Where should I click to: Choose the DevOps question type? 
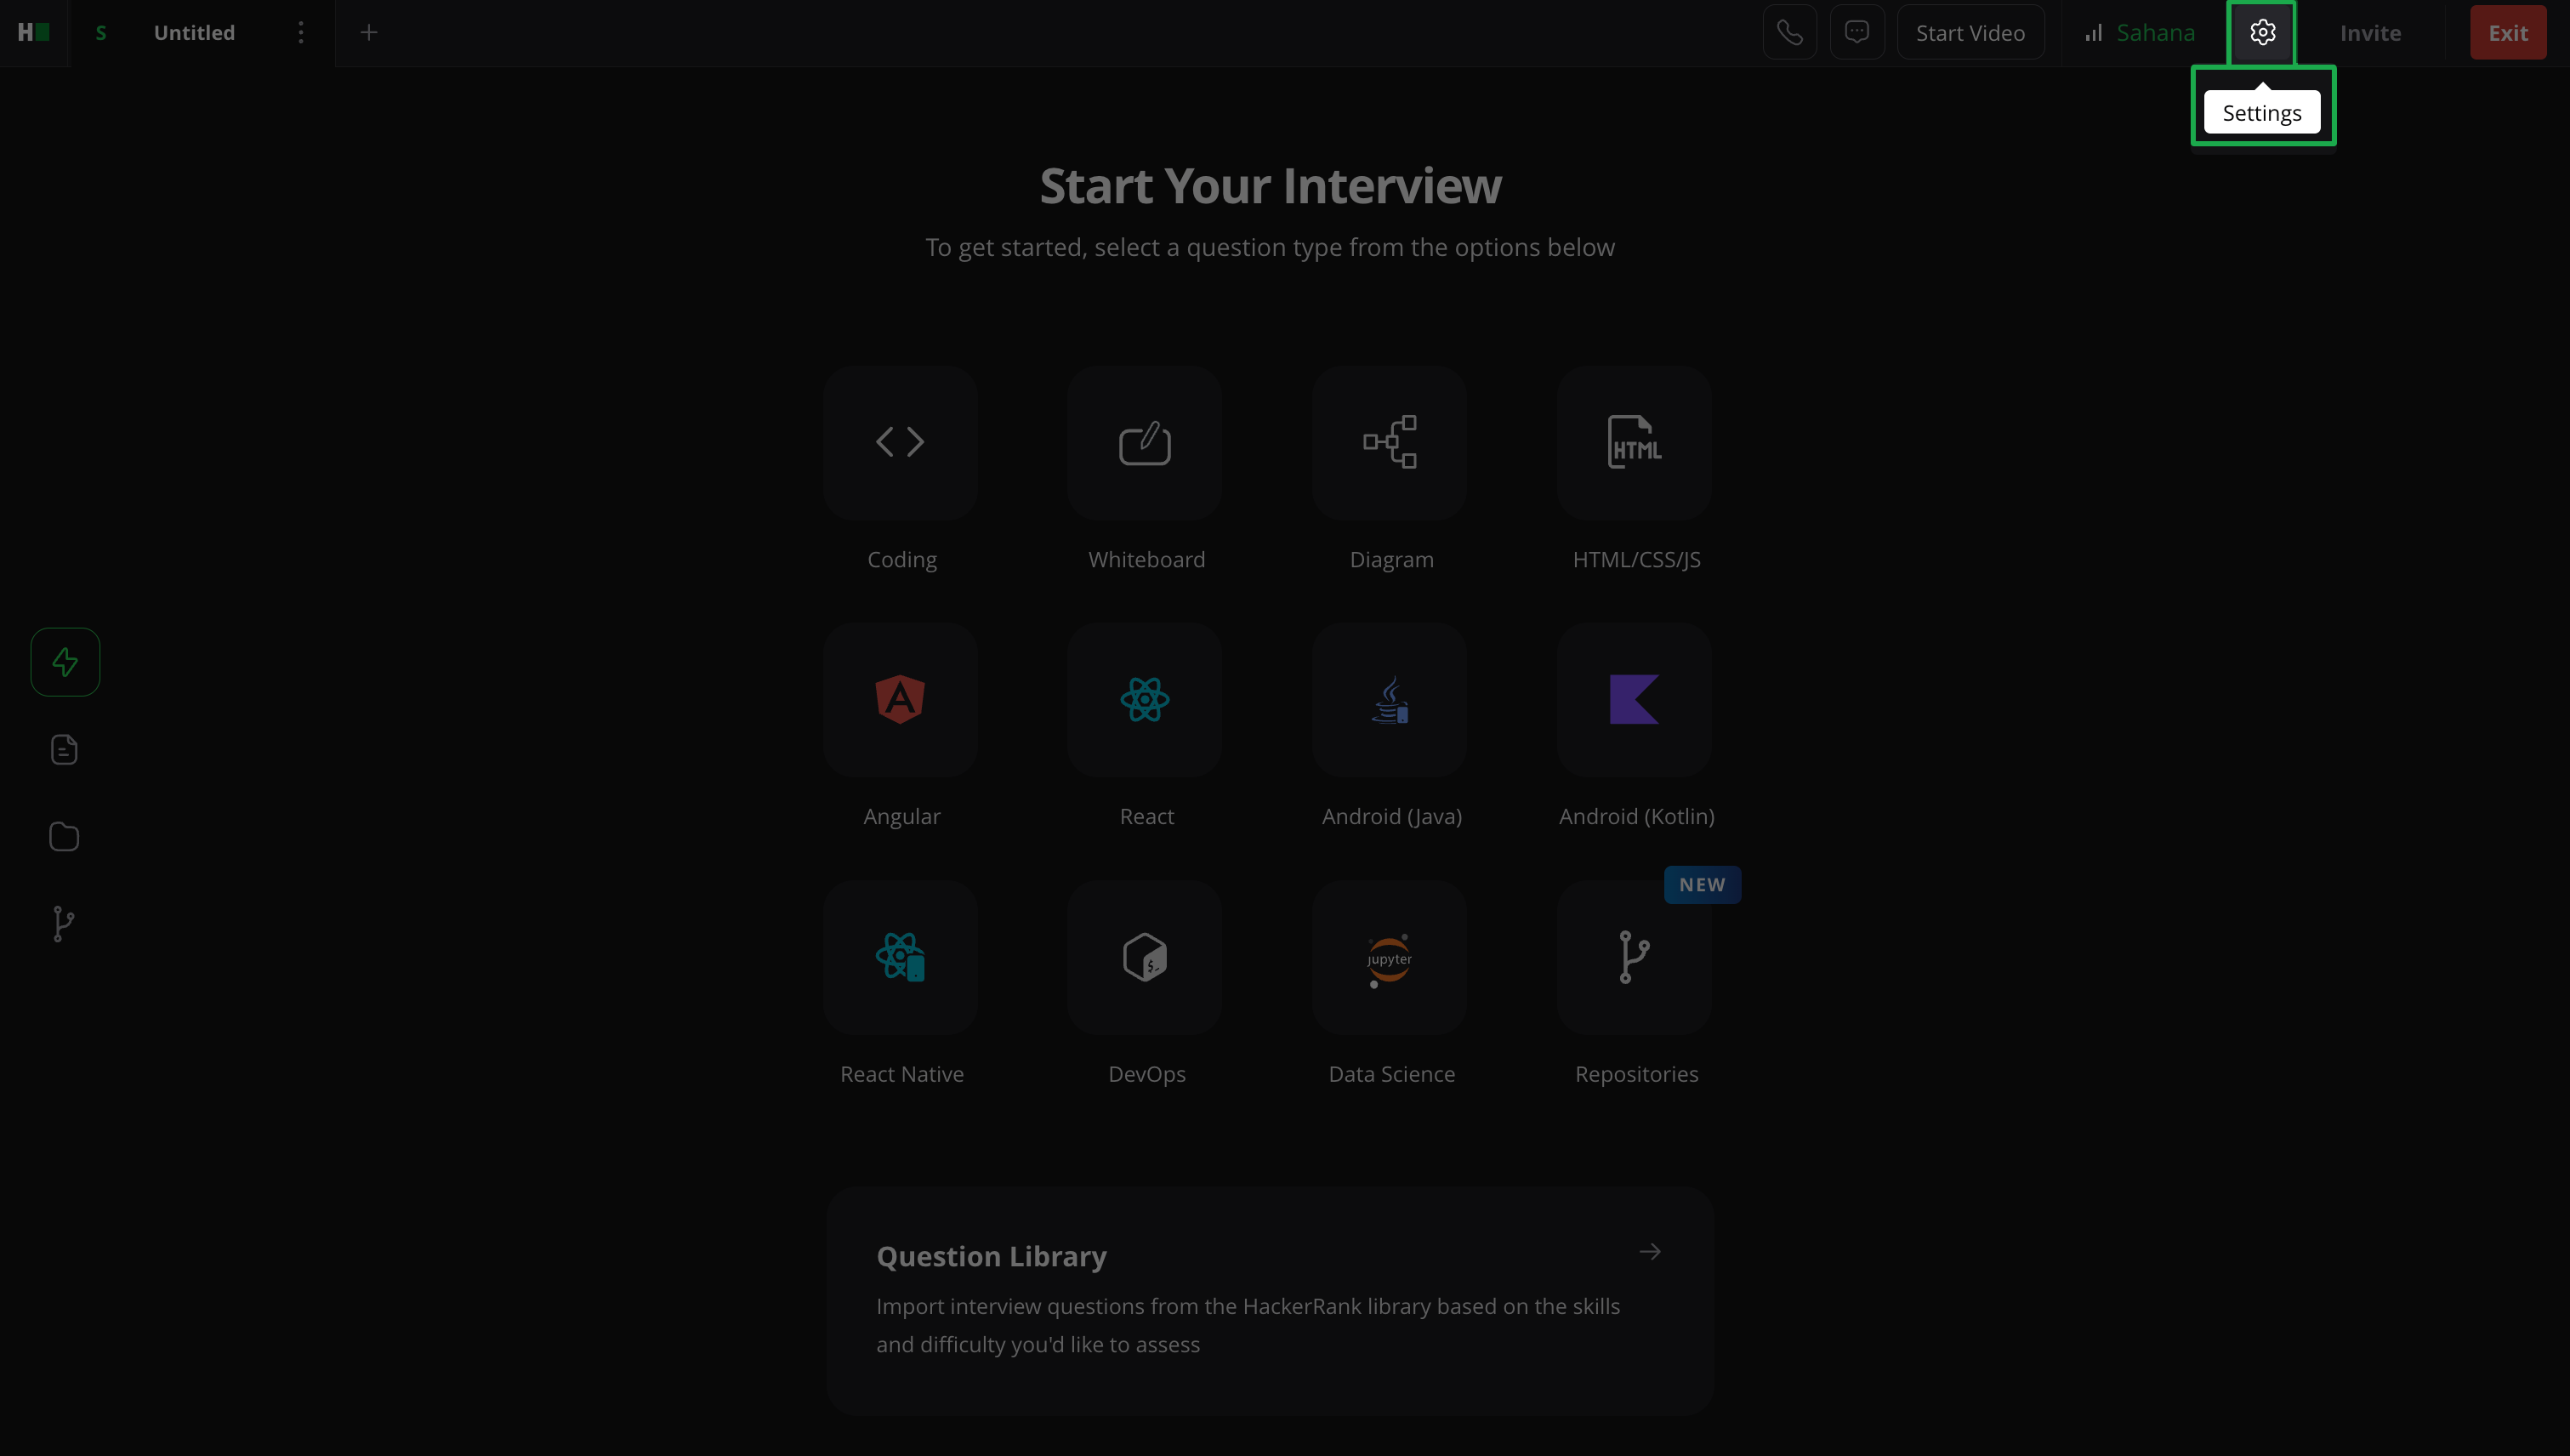pyautogui.click(x=1144, y=957)
